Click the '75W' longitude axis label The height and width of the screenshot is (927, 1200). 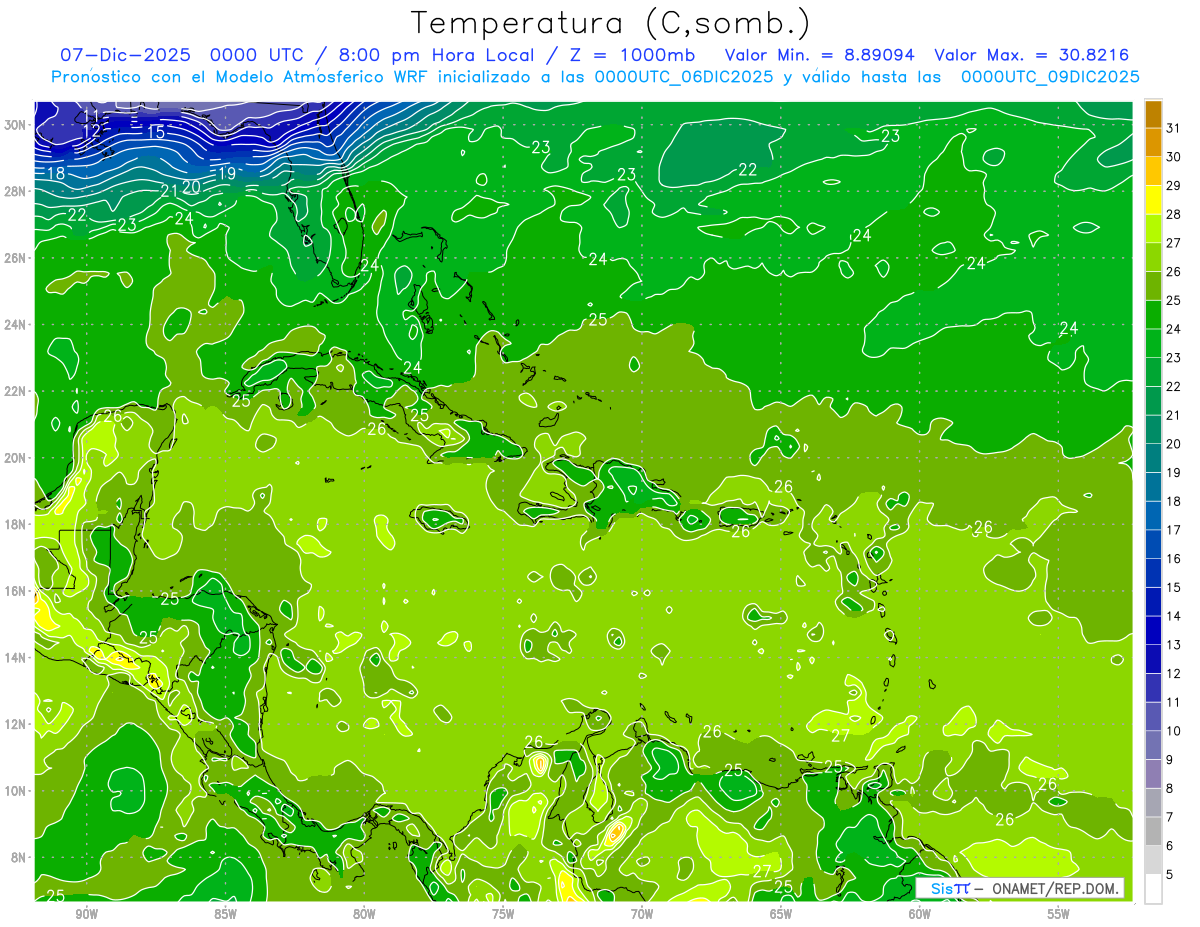(503, 914)
